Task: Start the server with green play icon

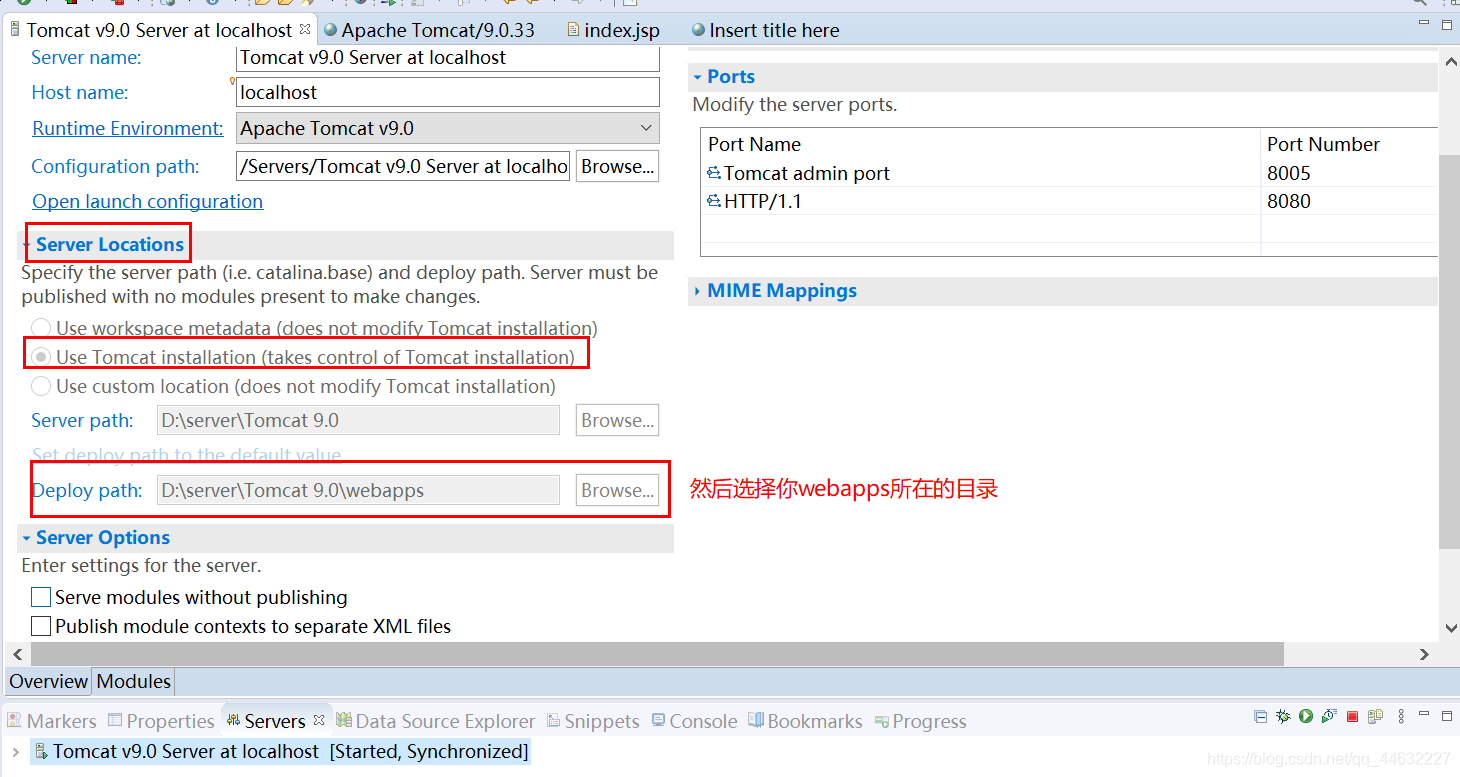Action: (x=1306, y=716)
